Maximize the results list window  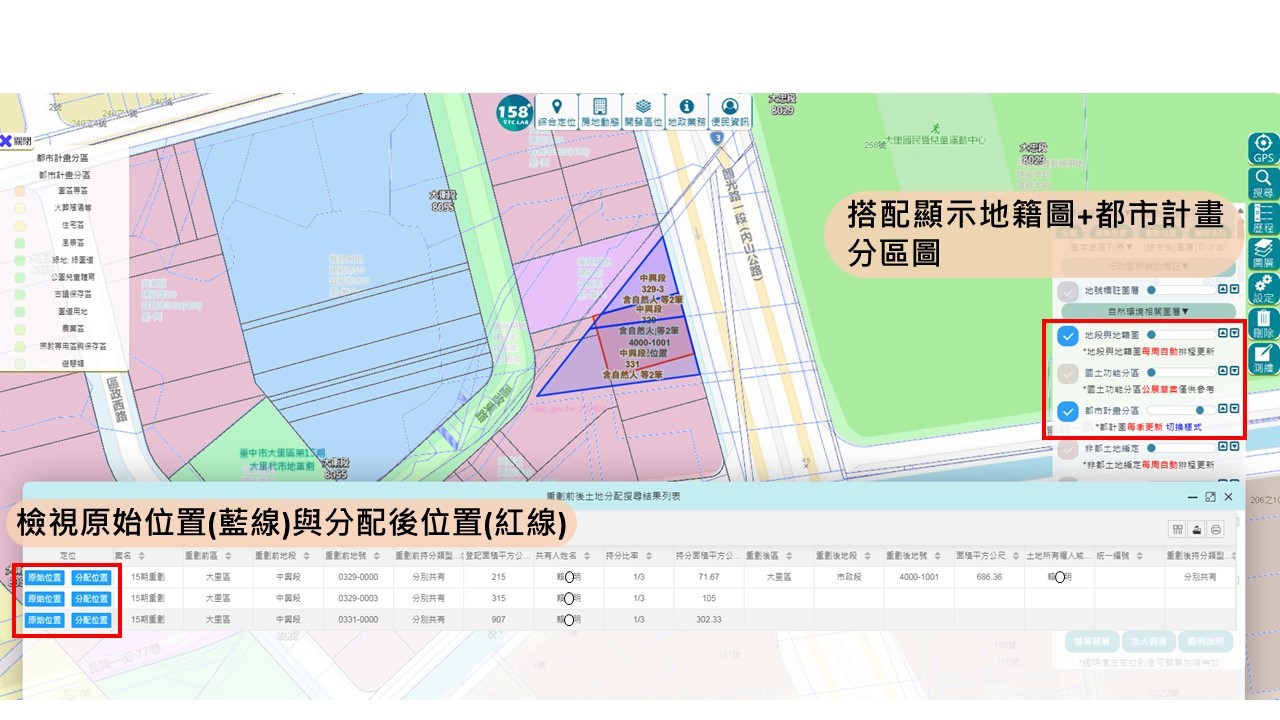tap(1210, 497)
